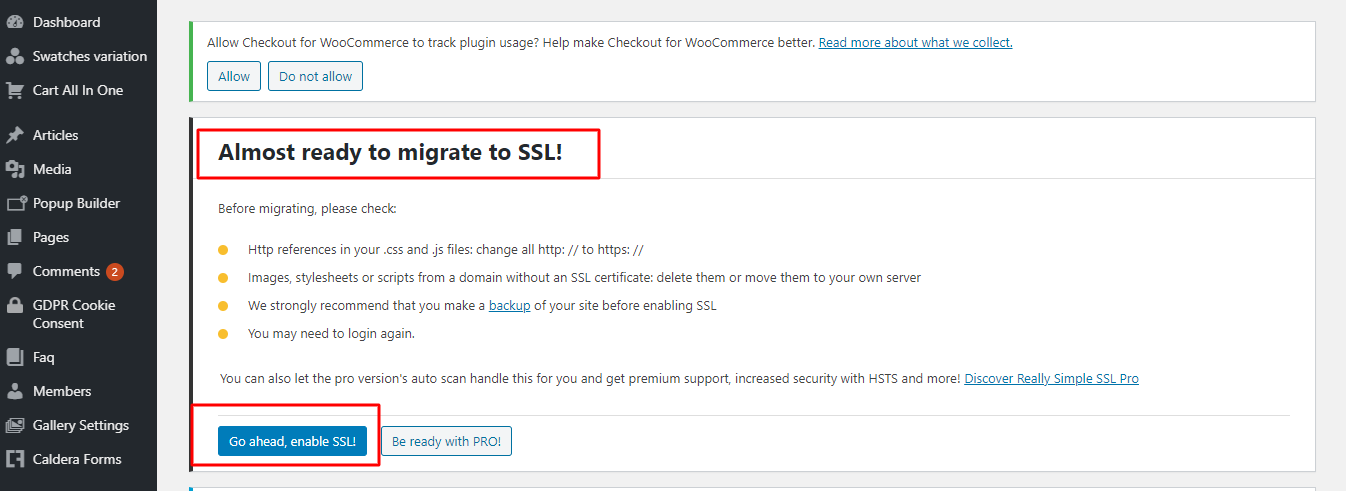Click the Articles pushpin icon
Image resolution: width=1346 pixels, height=491 pixels.
pyautogui.click(x=15, y=135)
